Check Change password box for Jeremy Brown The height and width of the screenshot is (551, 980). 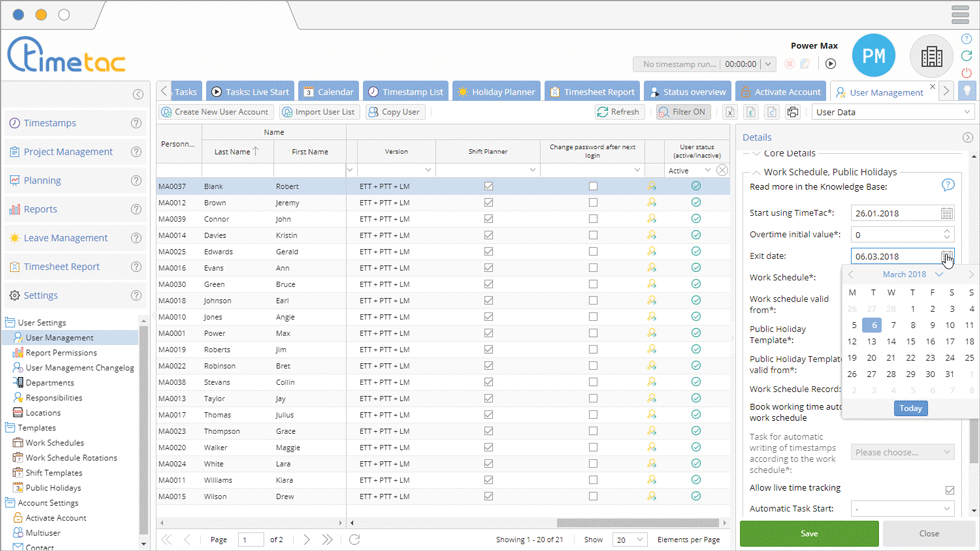click(593, 202)
